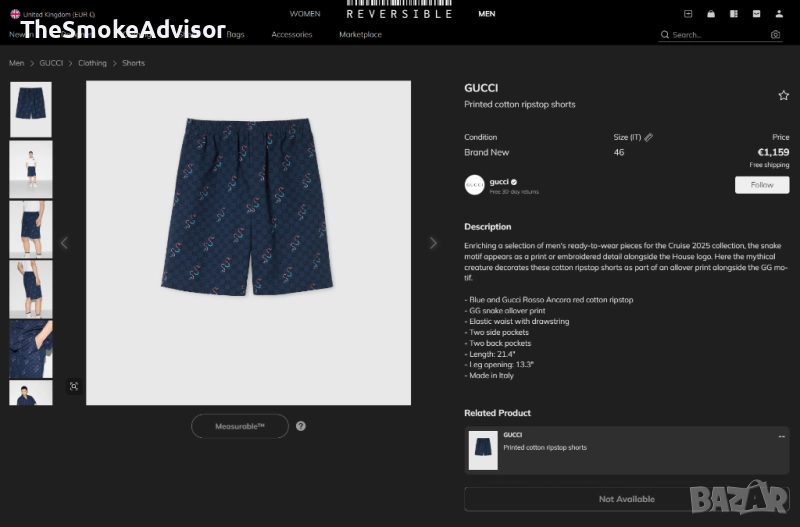Viewport: 800px width, 527px height.
Task: Open the messages inbox icon
Action: (757, 14)
